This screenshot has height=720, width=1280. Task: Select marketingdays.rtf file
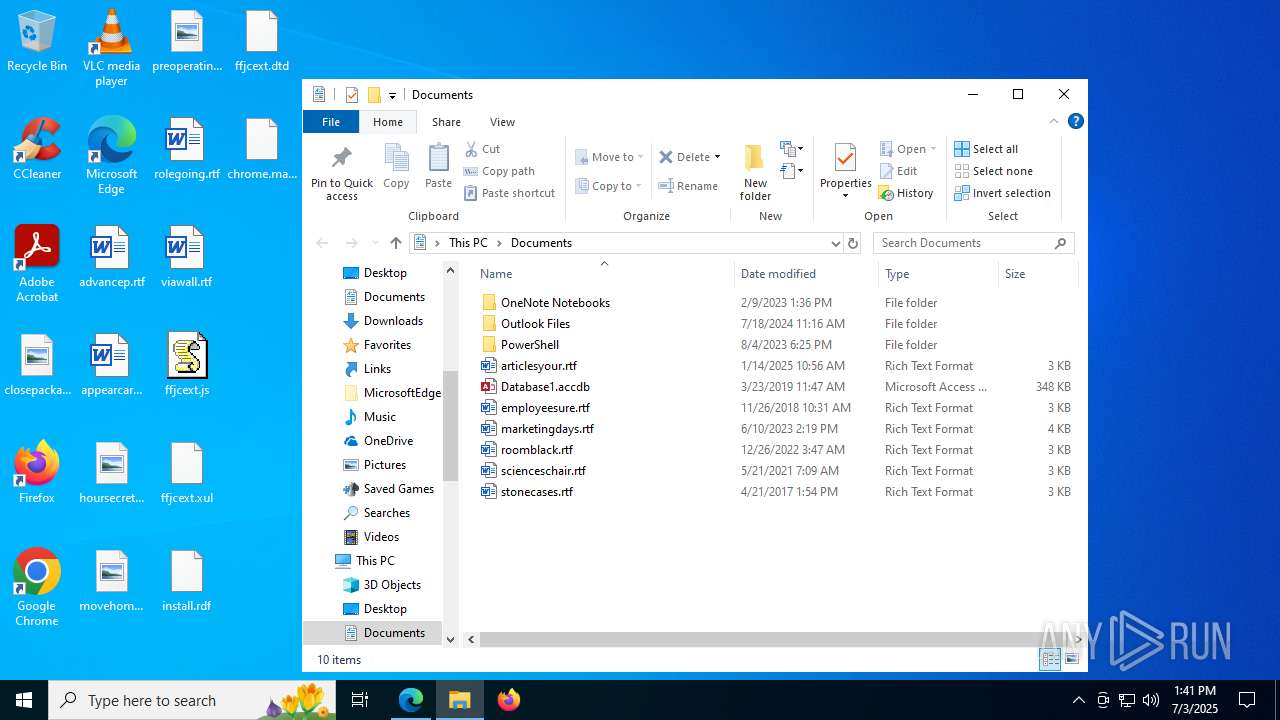(547, 428)
